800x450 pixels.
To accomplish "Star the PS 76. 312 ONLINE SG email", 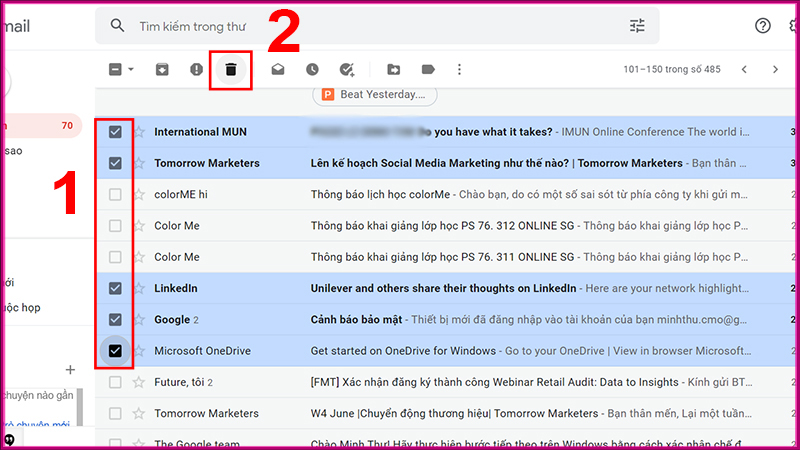I will coord(139,226).
